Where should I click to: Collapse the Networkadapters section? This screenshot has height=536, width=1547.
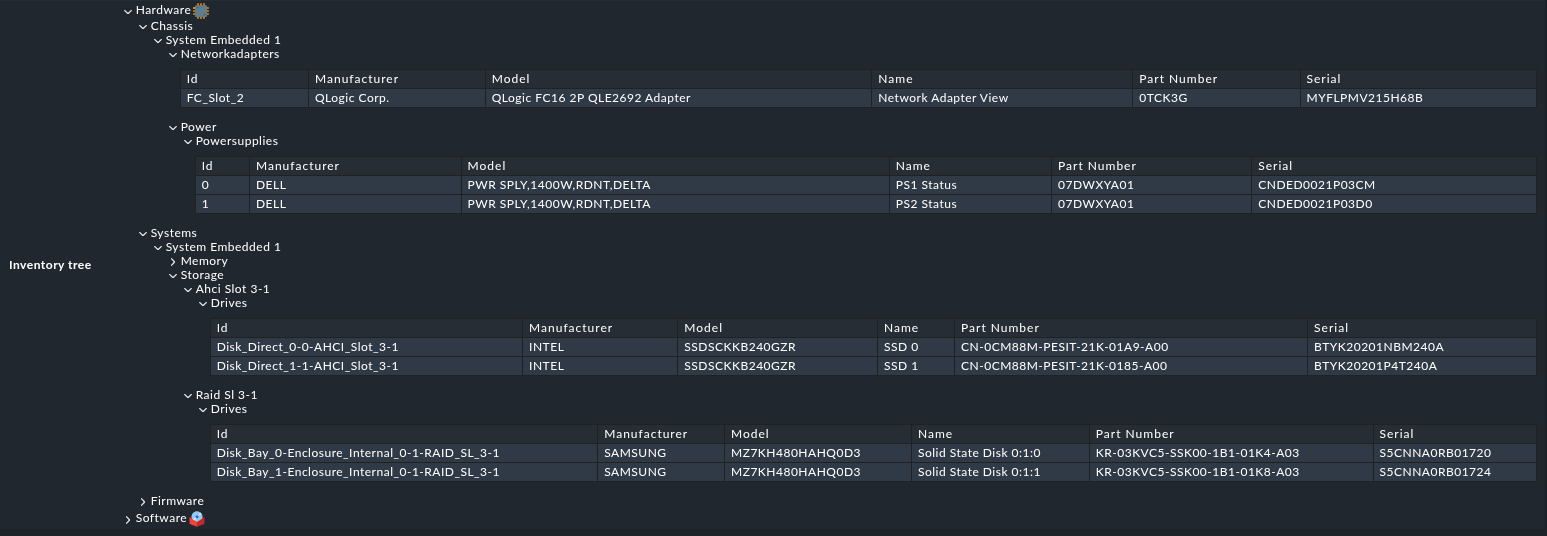coord(173,55)
